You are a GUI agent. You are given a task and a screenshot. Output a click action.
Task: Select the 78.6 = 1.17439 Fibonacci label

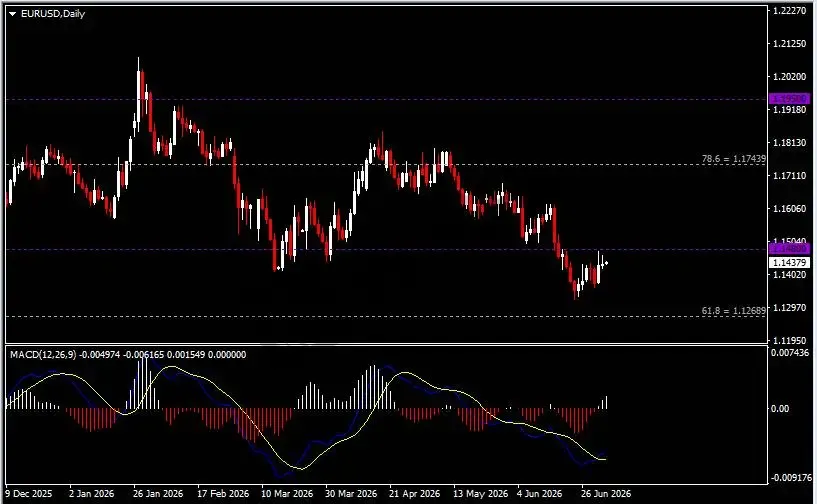point(734,158)
